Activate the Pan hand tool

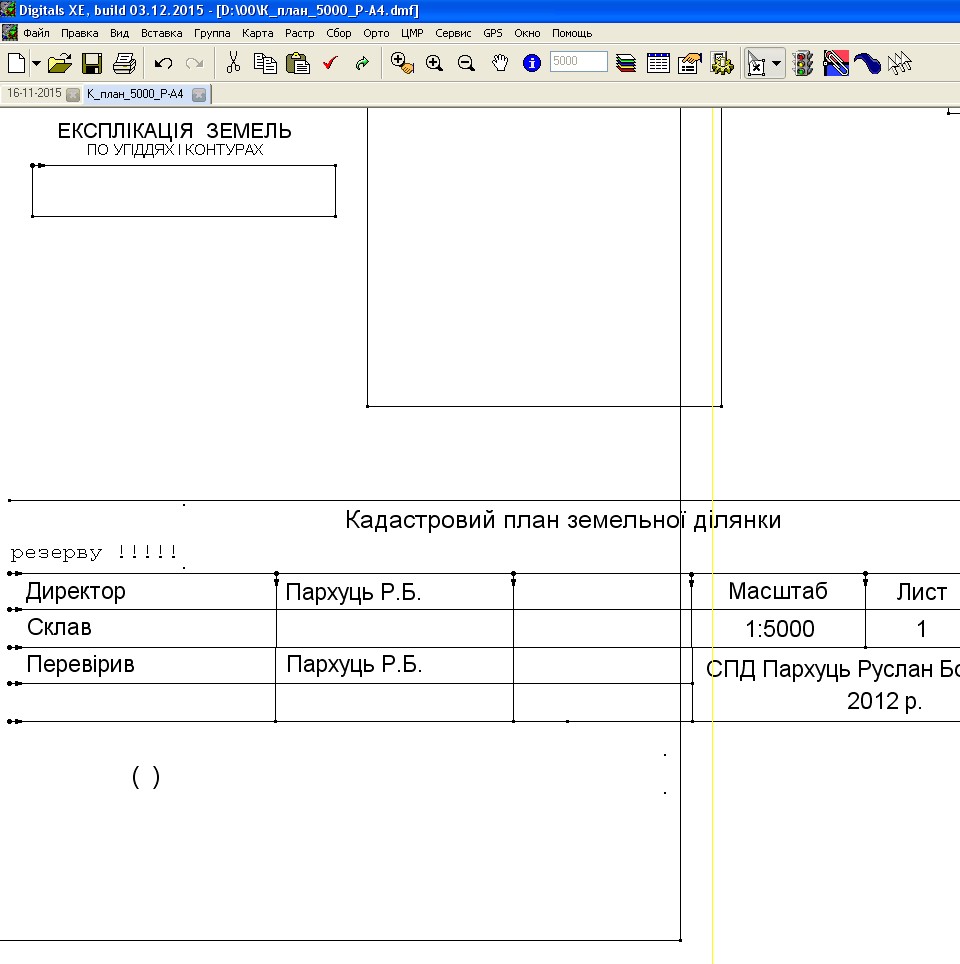pos(500,63)
